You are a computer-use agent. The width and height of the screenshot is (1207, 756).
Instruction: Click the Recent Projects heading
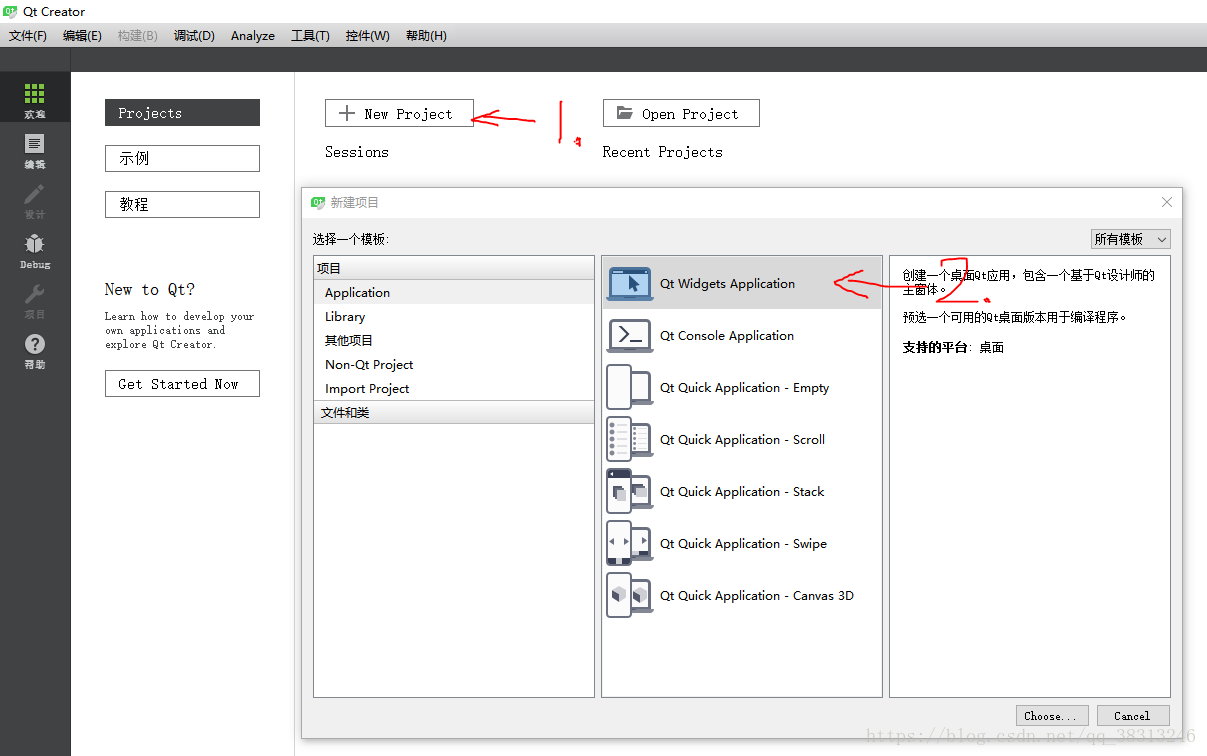point(662,152)
